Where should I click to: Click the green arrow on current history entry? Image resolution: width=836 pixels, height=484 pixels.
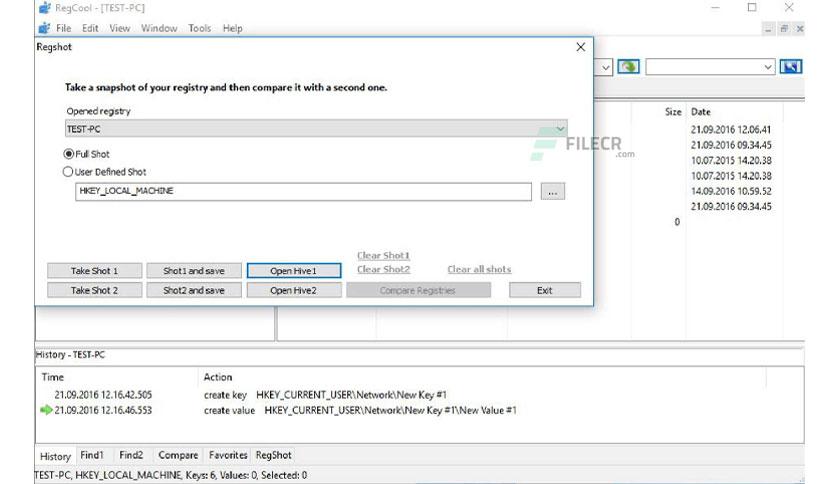click(x=46, y=410)
